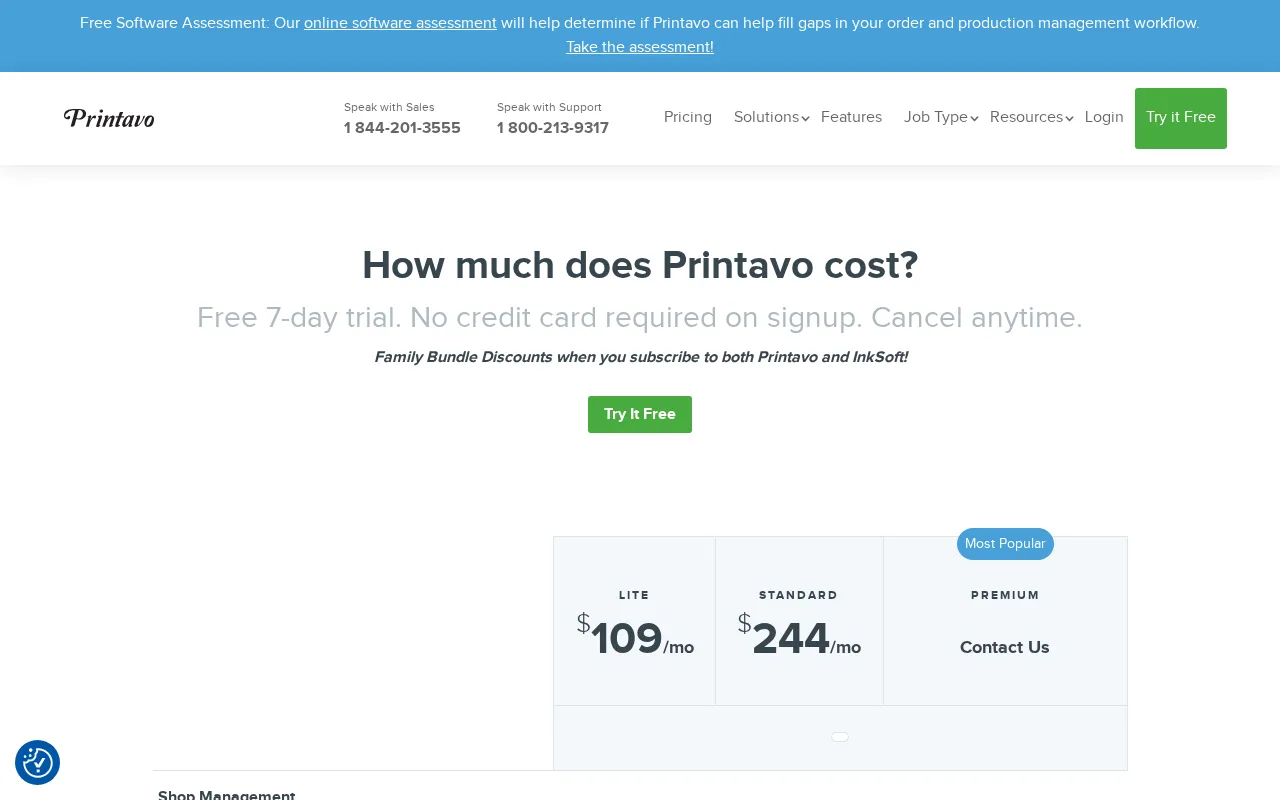Expand the Resources dropdown menu
This screenshot has width=1280, height=800.
(1031, 117)
